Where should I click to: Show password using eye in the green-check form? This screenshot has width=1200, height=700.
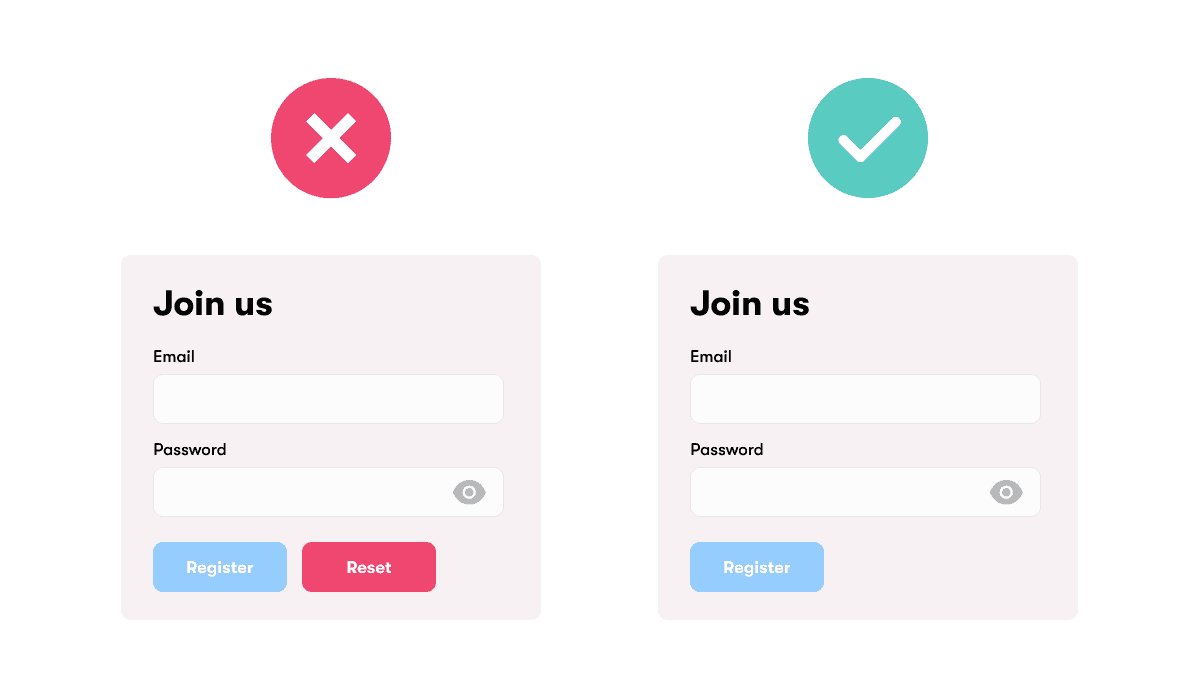pos(1006,492)
